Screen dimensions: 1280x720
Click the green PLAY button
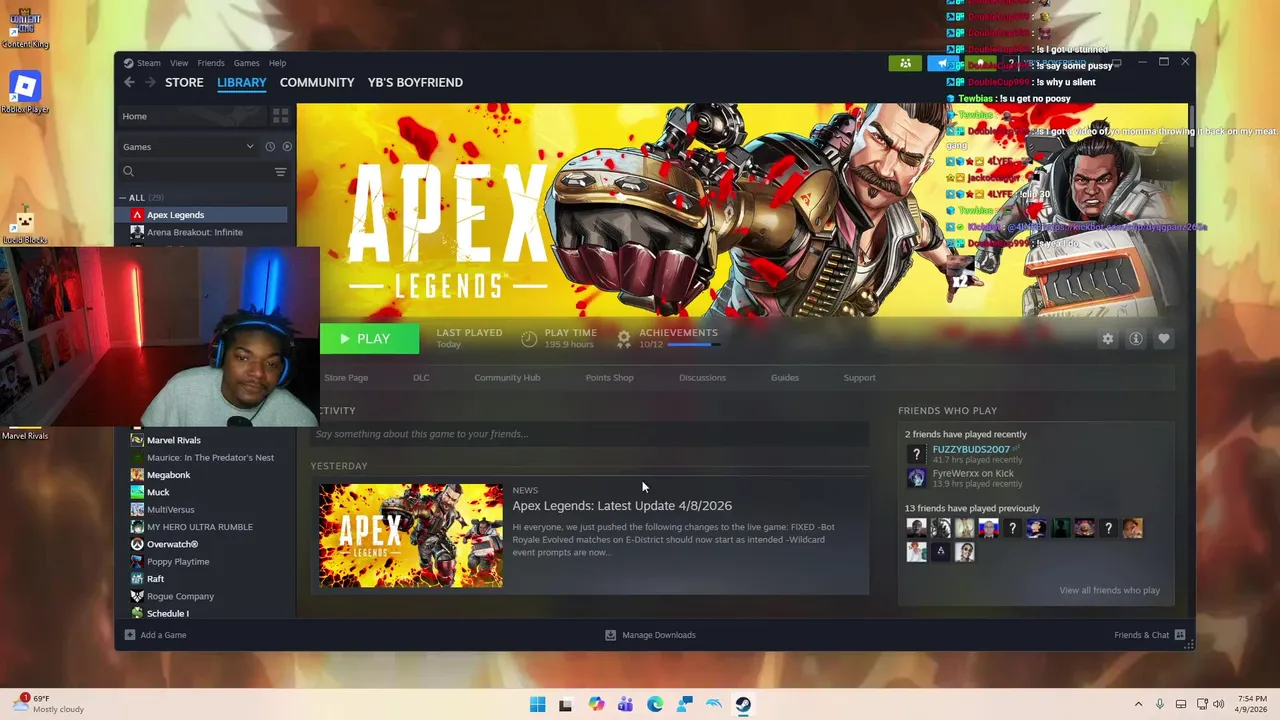pos(369,339)
